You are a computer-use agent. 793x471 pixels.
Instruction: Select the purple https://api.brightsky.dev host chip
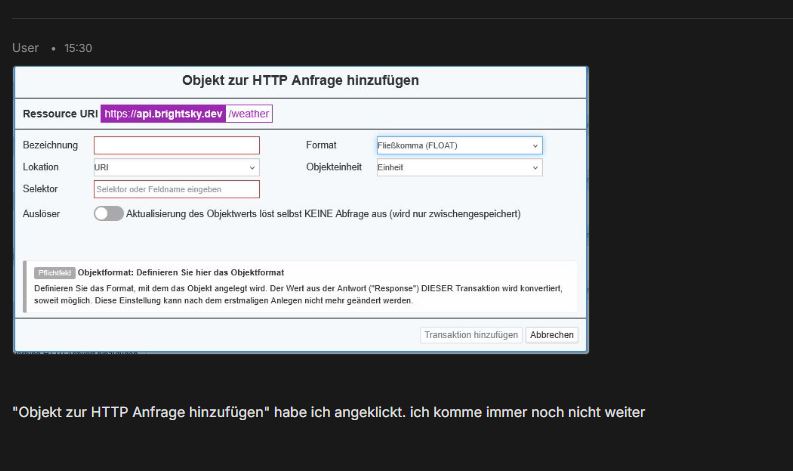coord(163,114)
